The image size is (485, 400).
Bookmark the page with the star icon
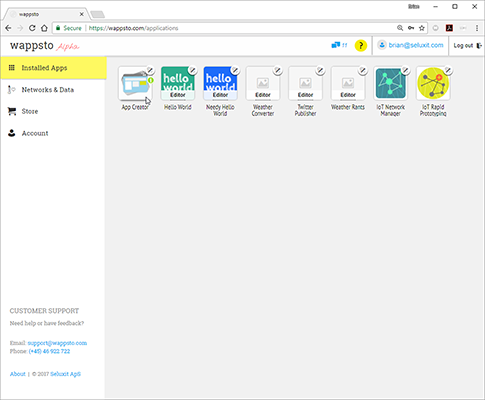[422, 28]
